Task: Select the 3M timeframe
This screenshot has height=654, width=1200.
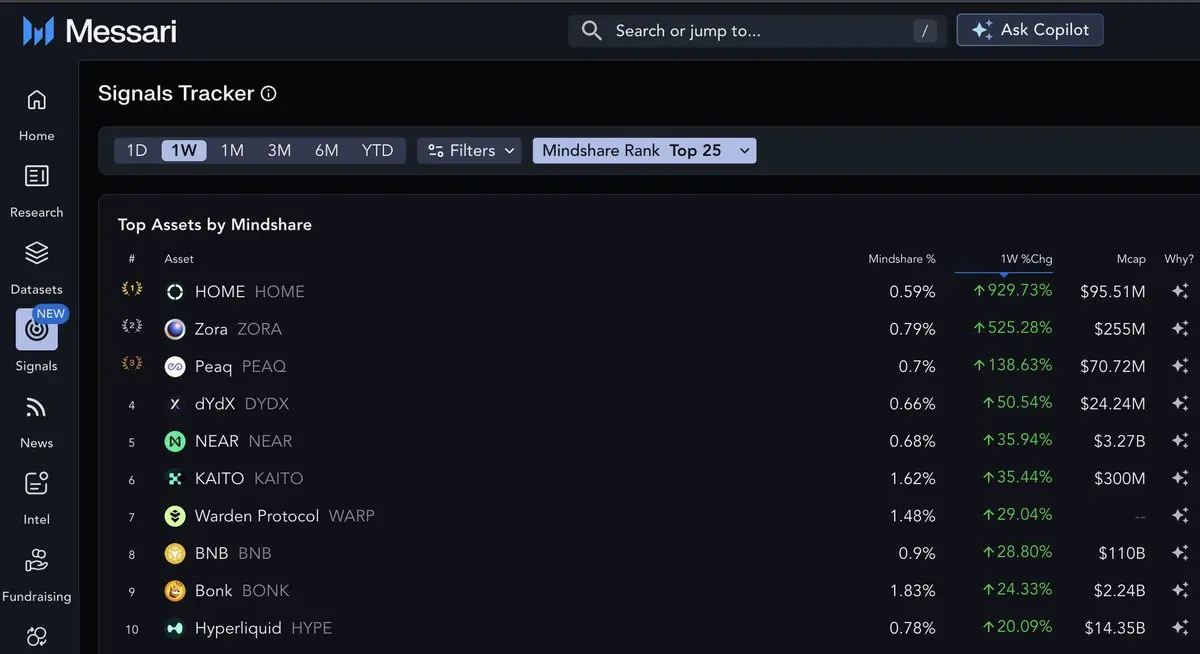Action: coord(279,150)
